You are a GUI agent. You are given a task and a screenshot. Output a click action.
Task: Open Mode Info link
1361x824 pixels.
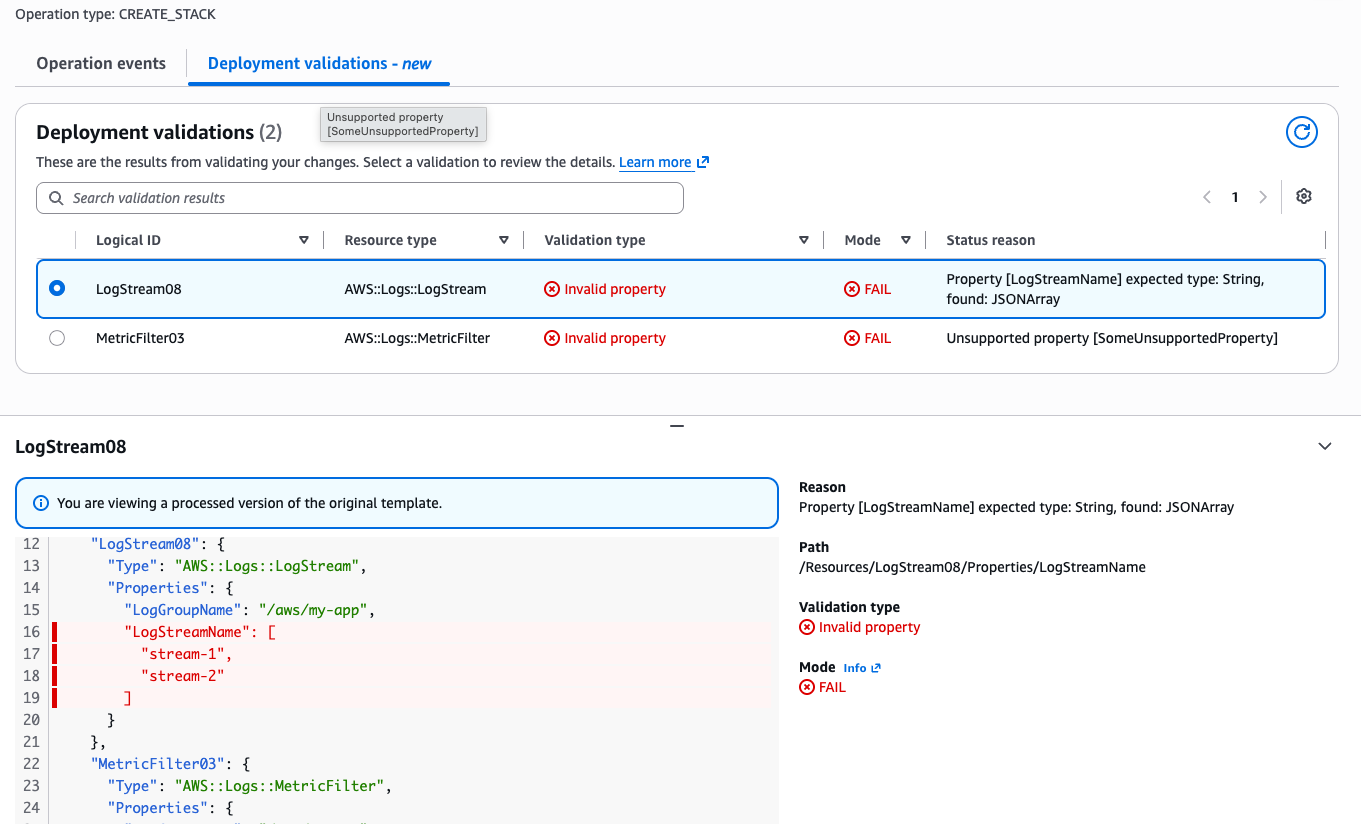tap(854, 668)
